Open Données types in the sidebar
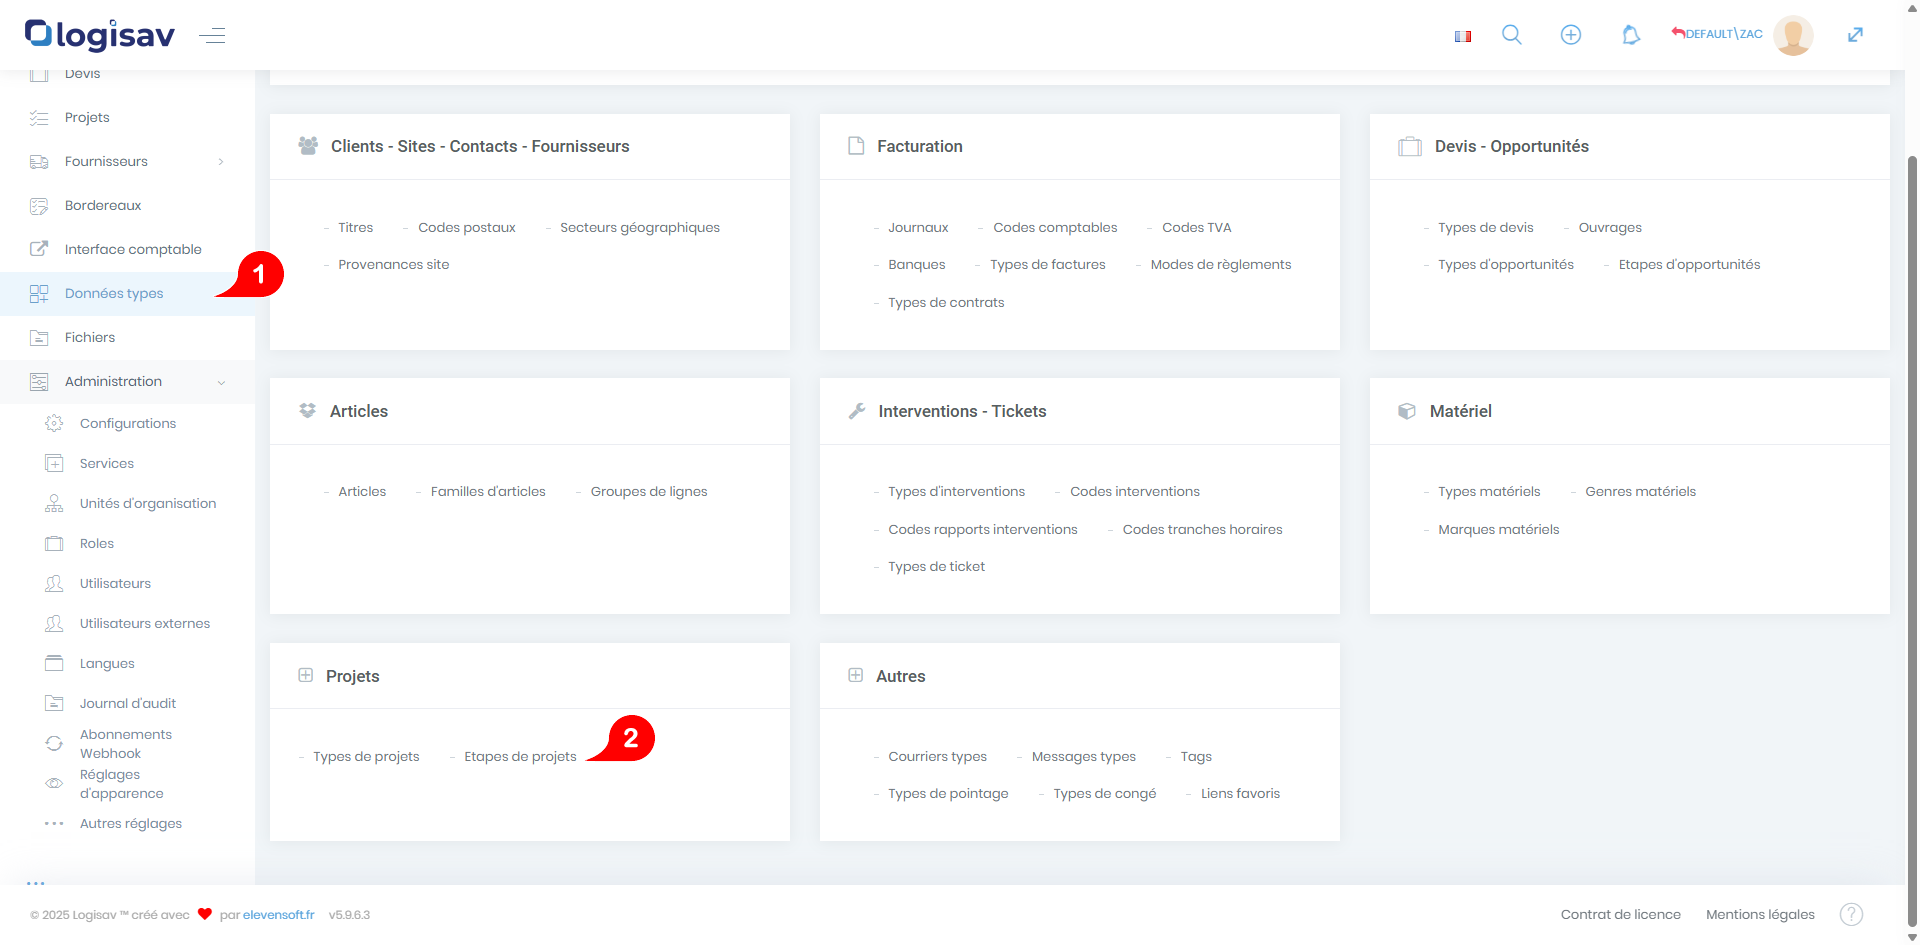1920x945 pixels. pyautogui.click(x=114, y=294)
